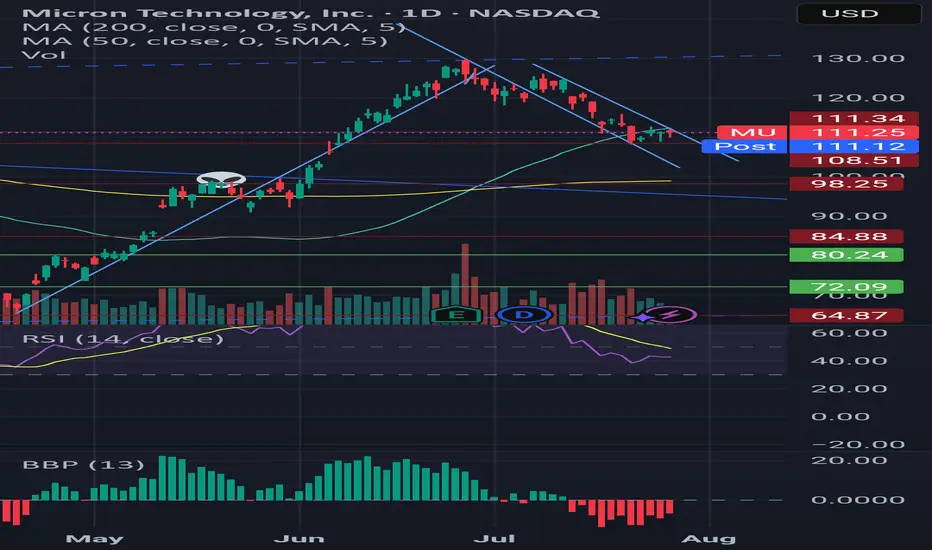Click the 120.00 price axis value
932x550 pixels.
point(858,98)
